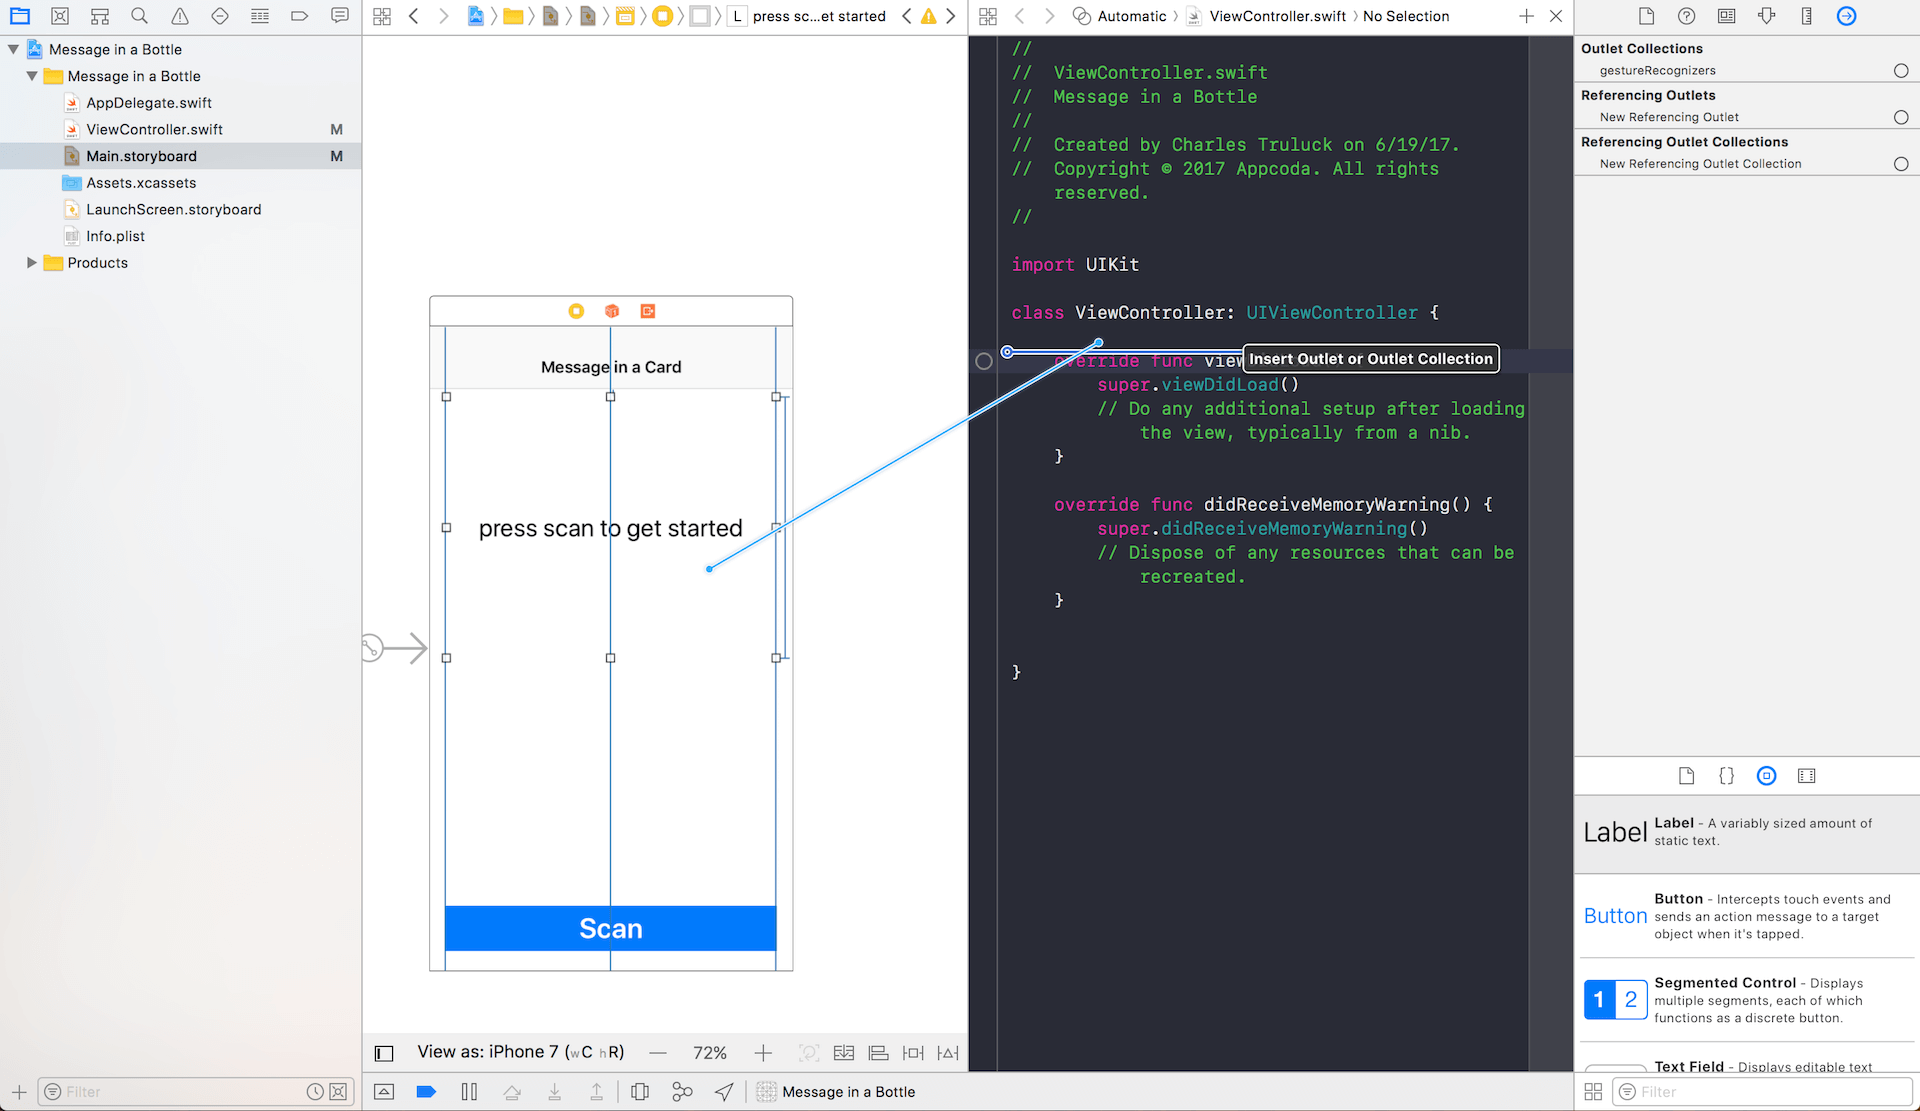Expand the Products folder
1920x1111 pixels.
[32, 263]
